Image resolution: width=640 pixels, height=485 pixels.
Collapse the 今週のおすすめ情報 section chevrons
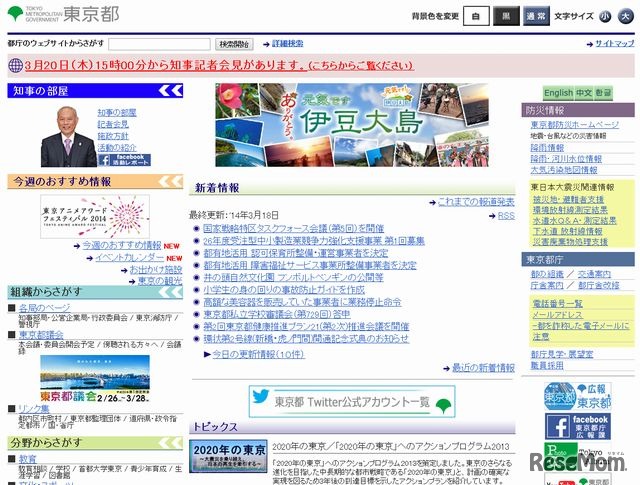click(x=171, y=181)
